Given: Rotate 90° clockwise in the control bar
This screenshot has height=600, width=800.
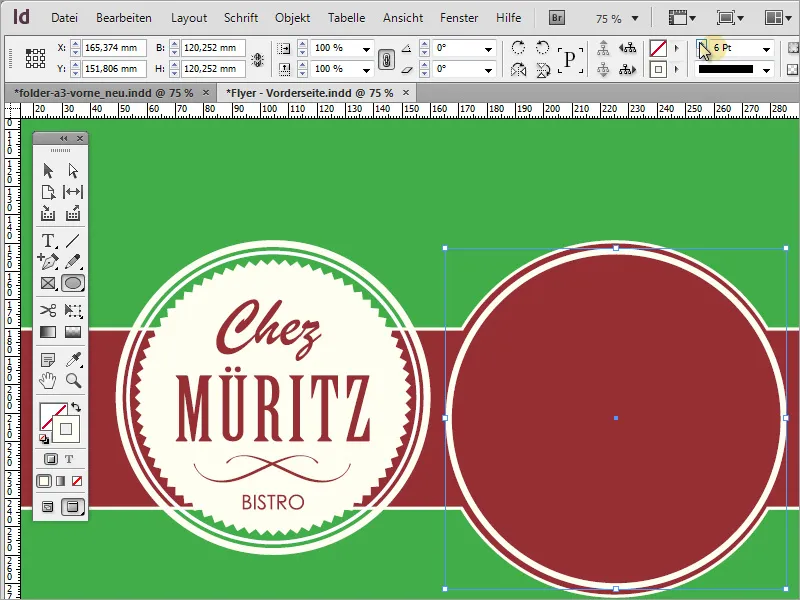Looking at the screenshot, I should pyautogui.click(x=518, y=47).
